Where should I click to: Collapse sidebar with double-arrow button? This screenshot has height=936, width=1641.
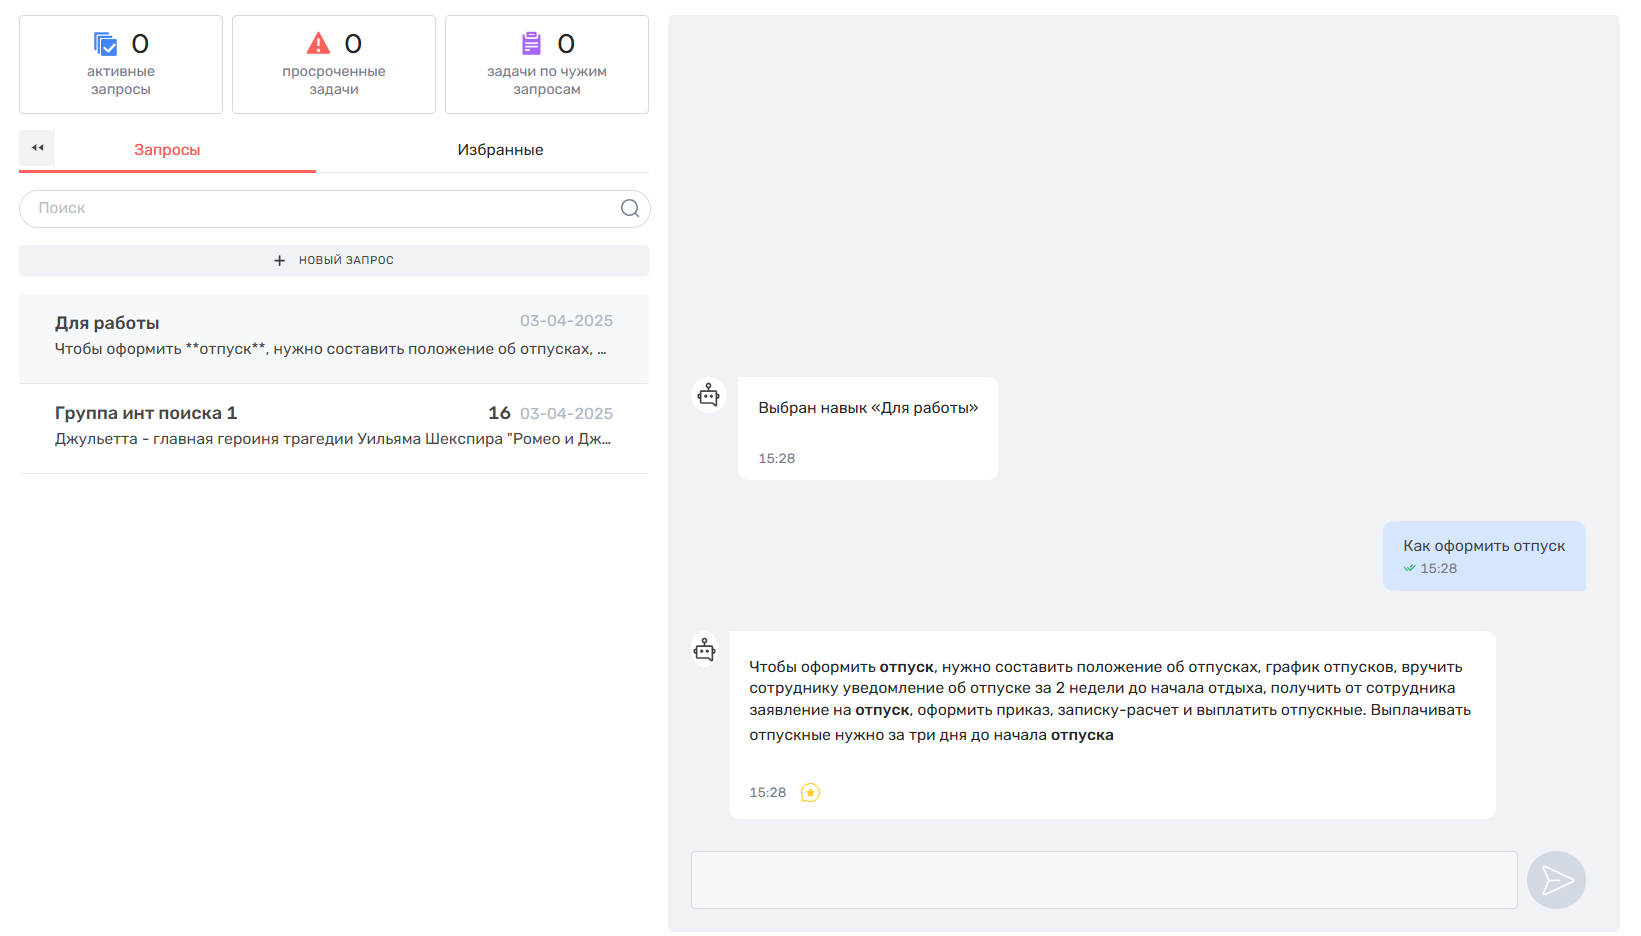pyautogui.click(x=37, y=148)
